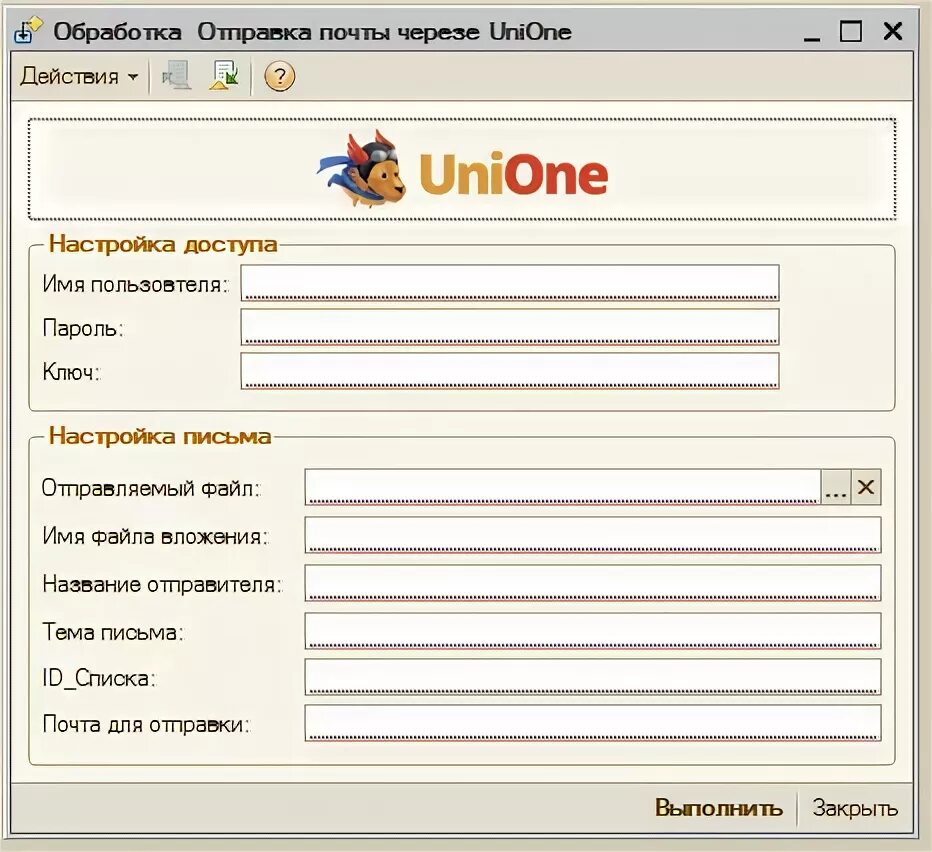932x852 pixels.
Task: Focus the Тема письма field
Action: click(593, 631)
